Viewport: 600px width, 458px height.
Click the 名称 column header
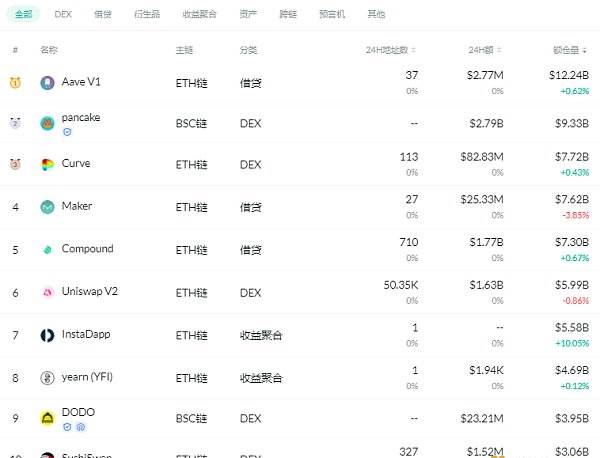[49, 50]
